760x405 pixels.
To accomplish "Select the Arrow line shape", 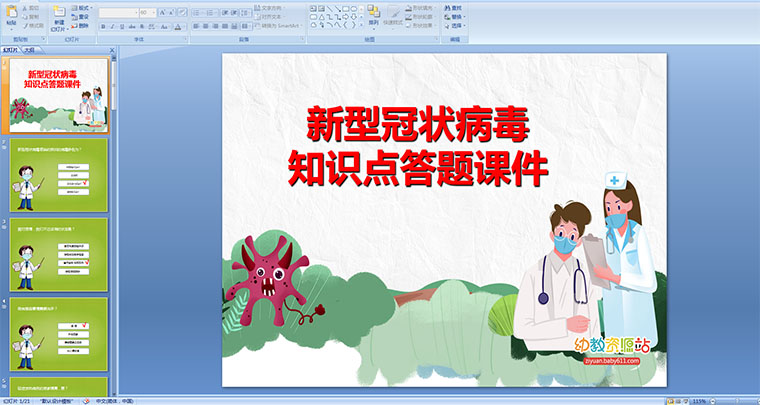I will pos(338,9).
